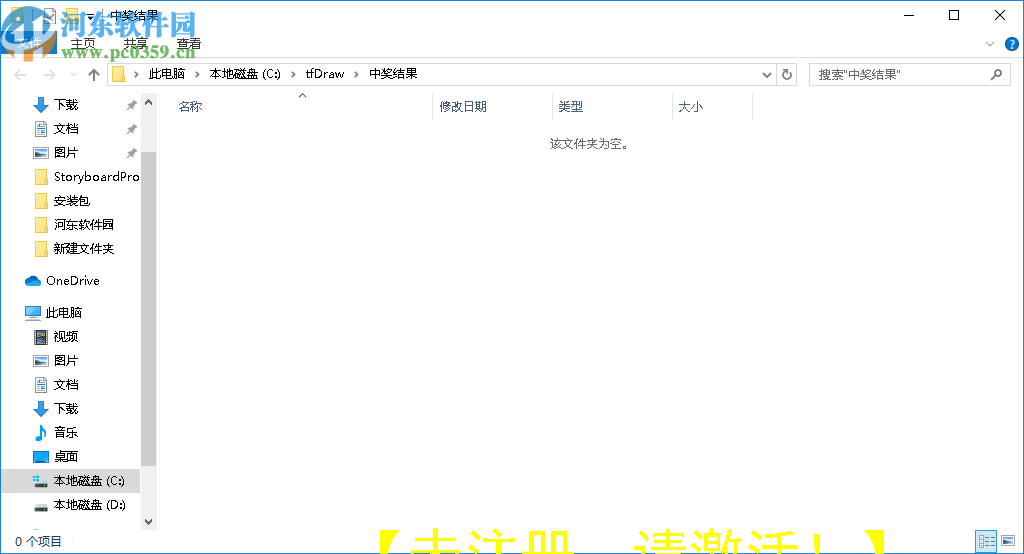1024x554 pixels.
Task: Click folder icon in address bar
Action: [118, 74]
